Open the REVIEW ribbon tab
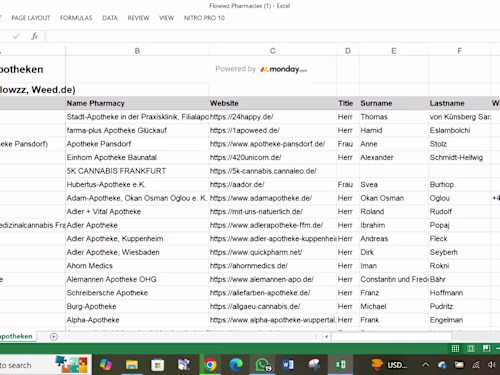This screenshot has height=375, width=500. (138, 18)
